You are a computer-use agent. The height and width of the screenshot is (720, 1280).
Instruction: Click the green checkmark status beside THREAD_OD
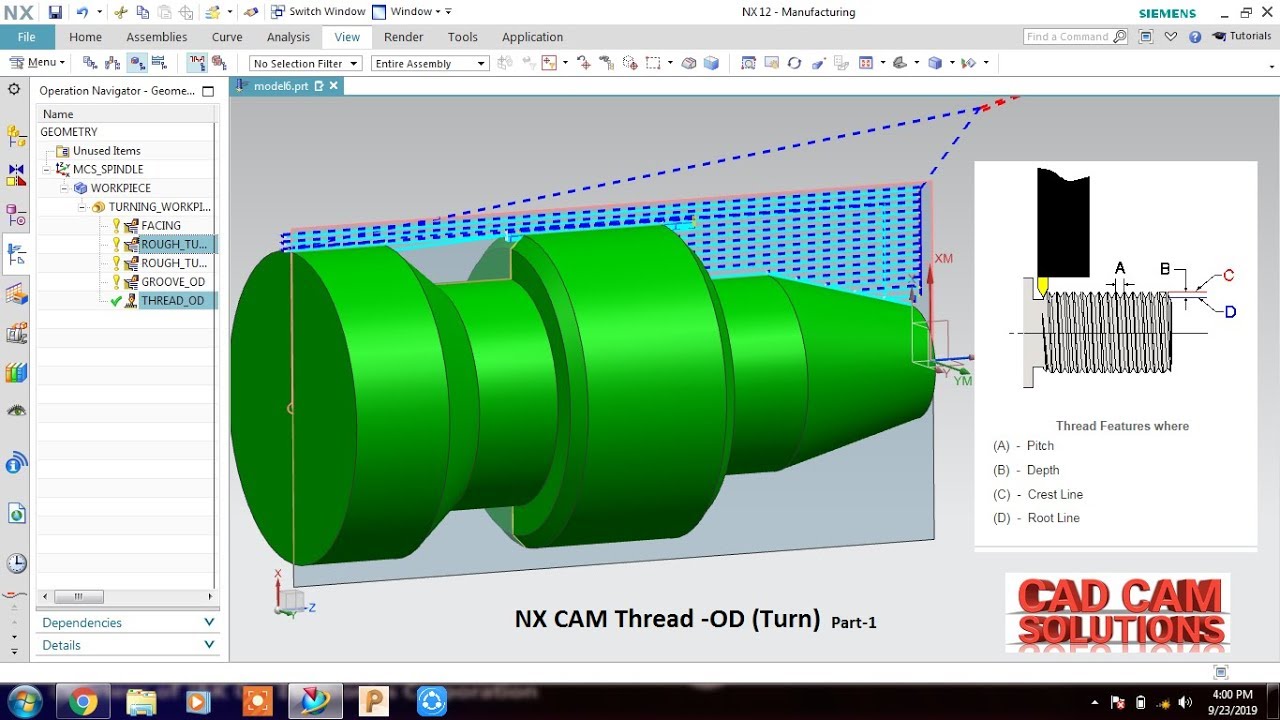[116, 301]
